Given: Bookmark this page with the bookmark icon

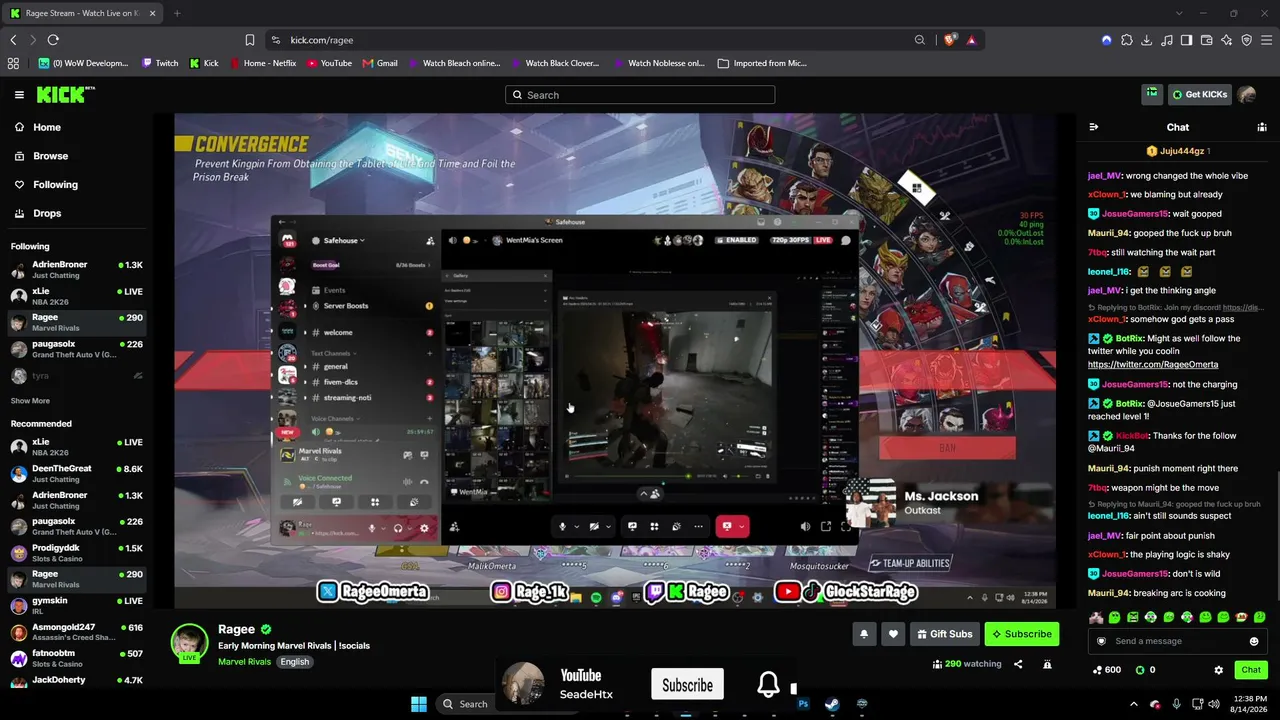Looking at the screenshot, I should pos(250,40).
